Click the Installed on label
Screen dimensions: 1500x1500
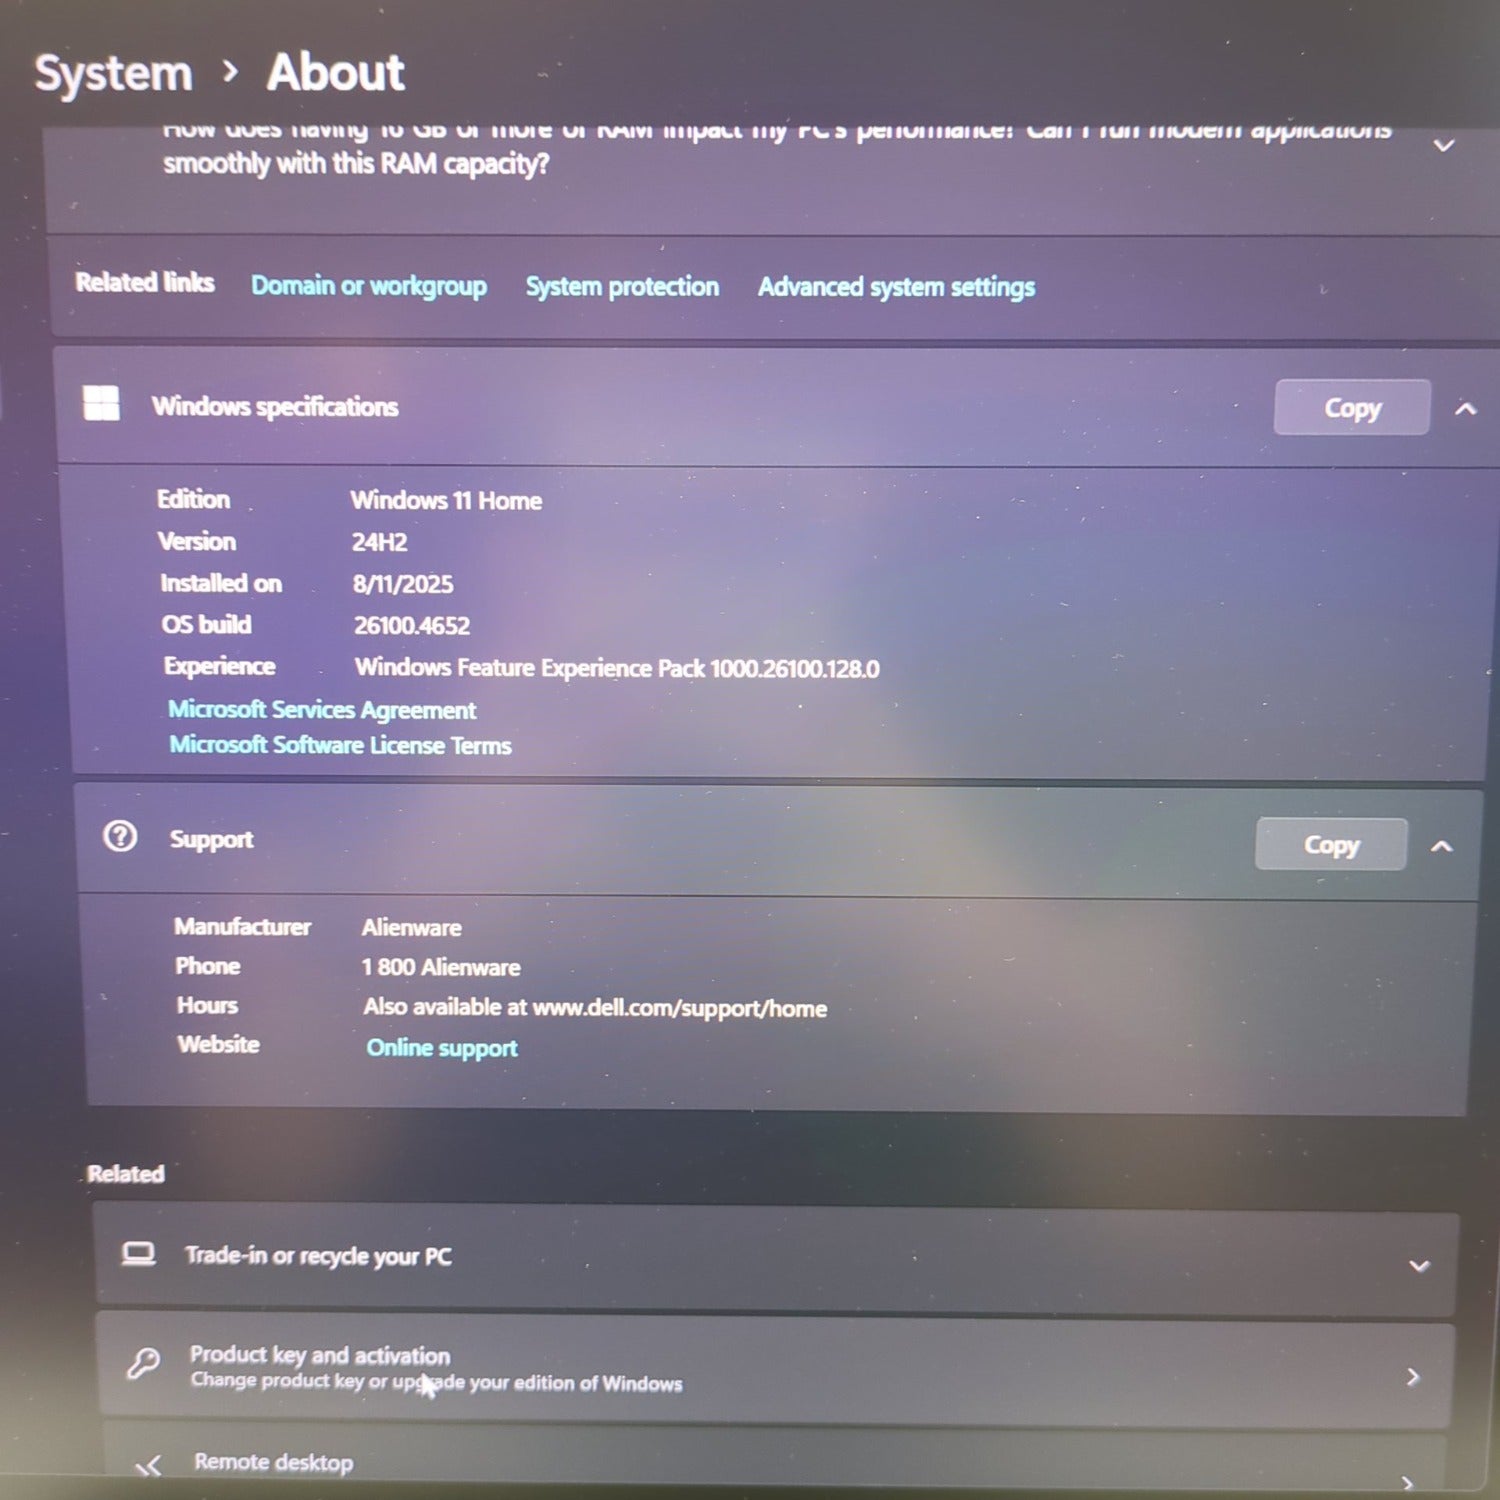point(221,583)
